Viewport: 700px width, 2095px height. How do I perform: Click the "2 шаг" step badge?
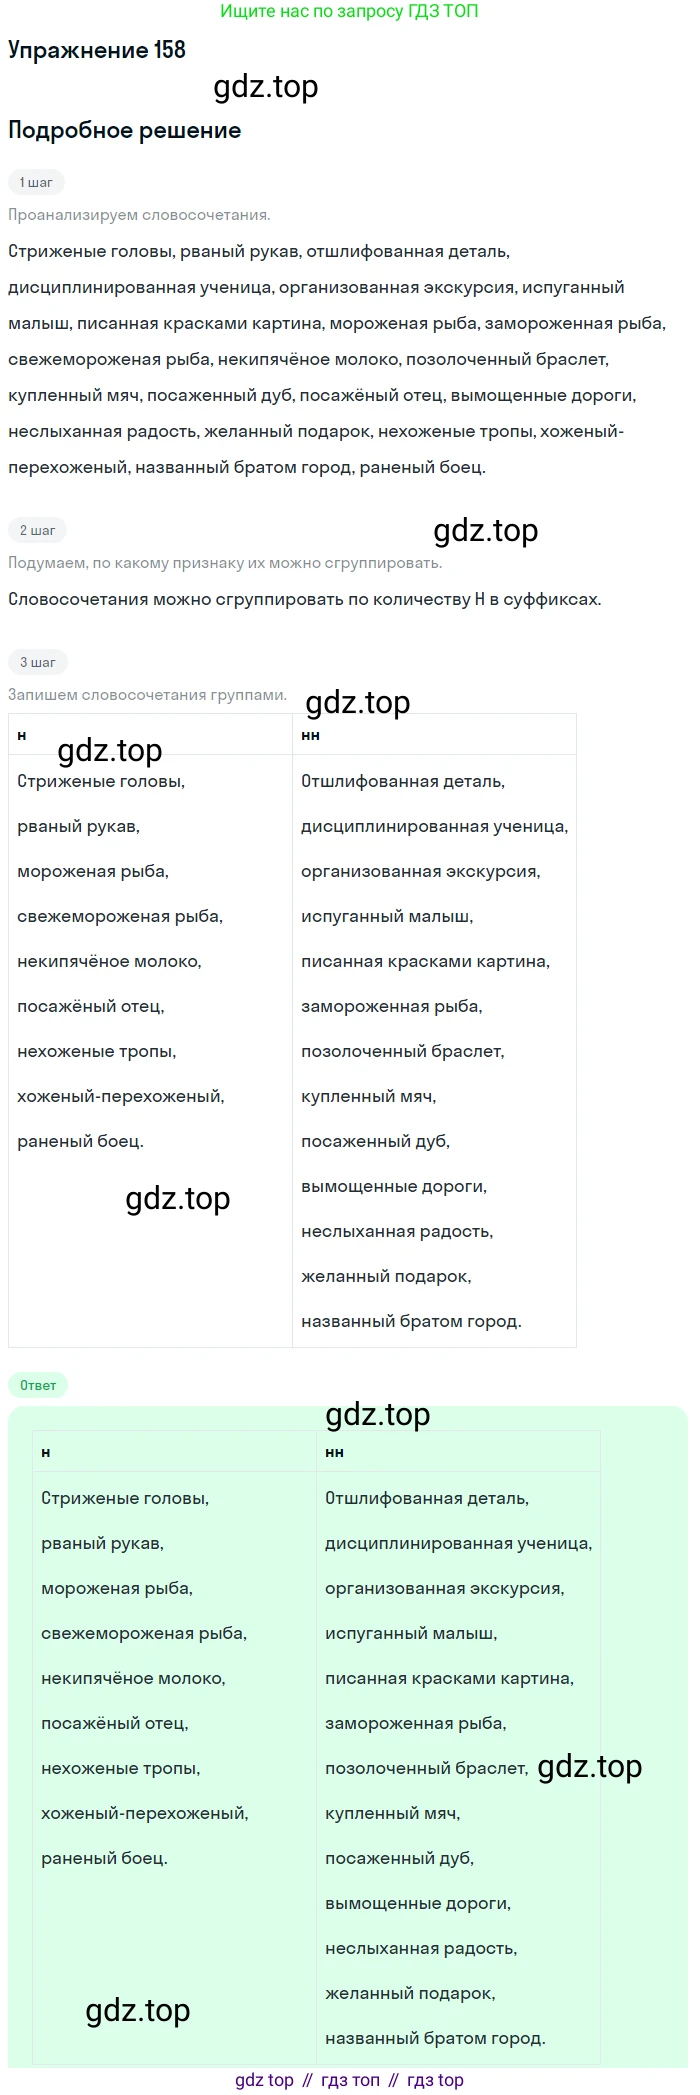coord(37,530)
